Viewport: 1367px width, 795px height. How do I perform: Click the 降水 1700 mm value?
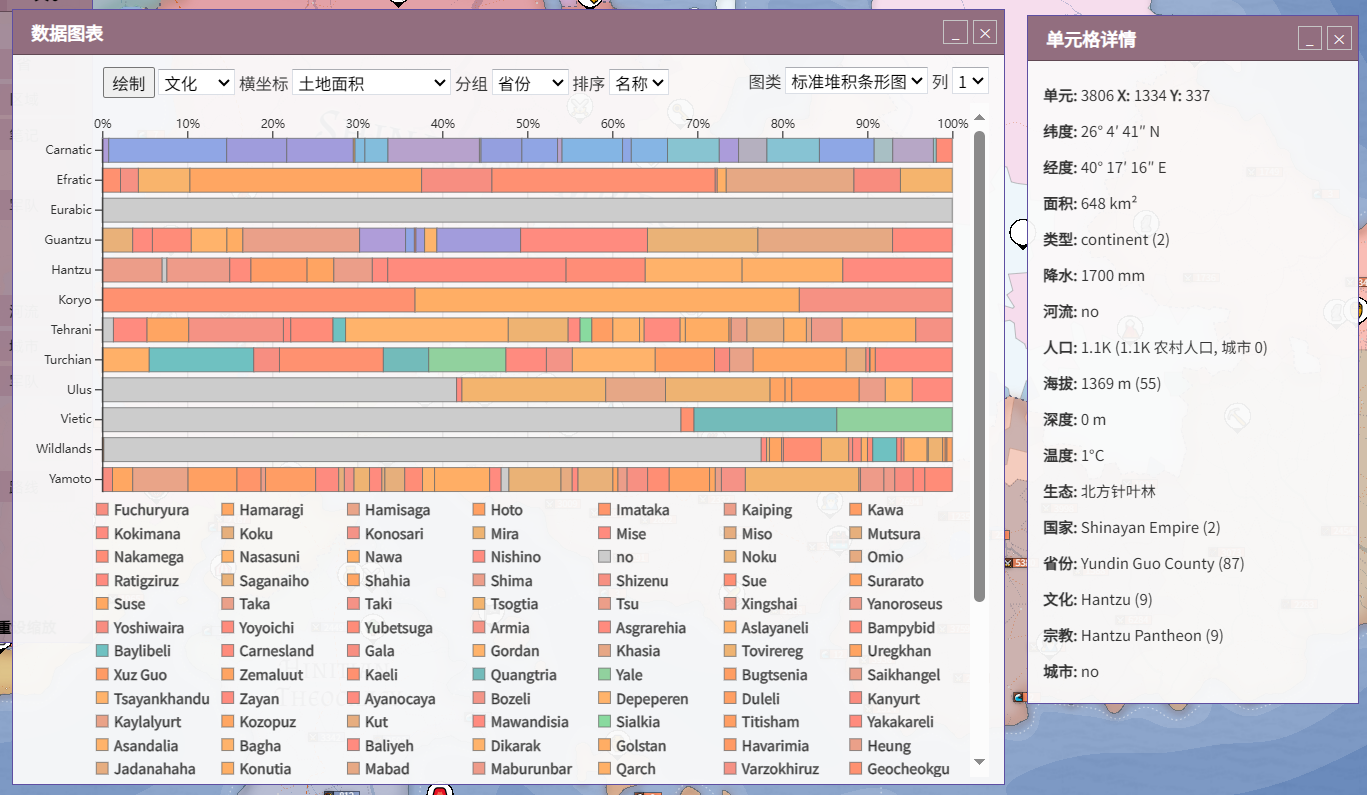pos(1113,276)
